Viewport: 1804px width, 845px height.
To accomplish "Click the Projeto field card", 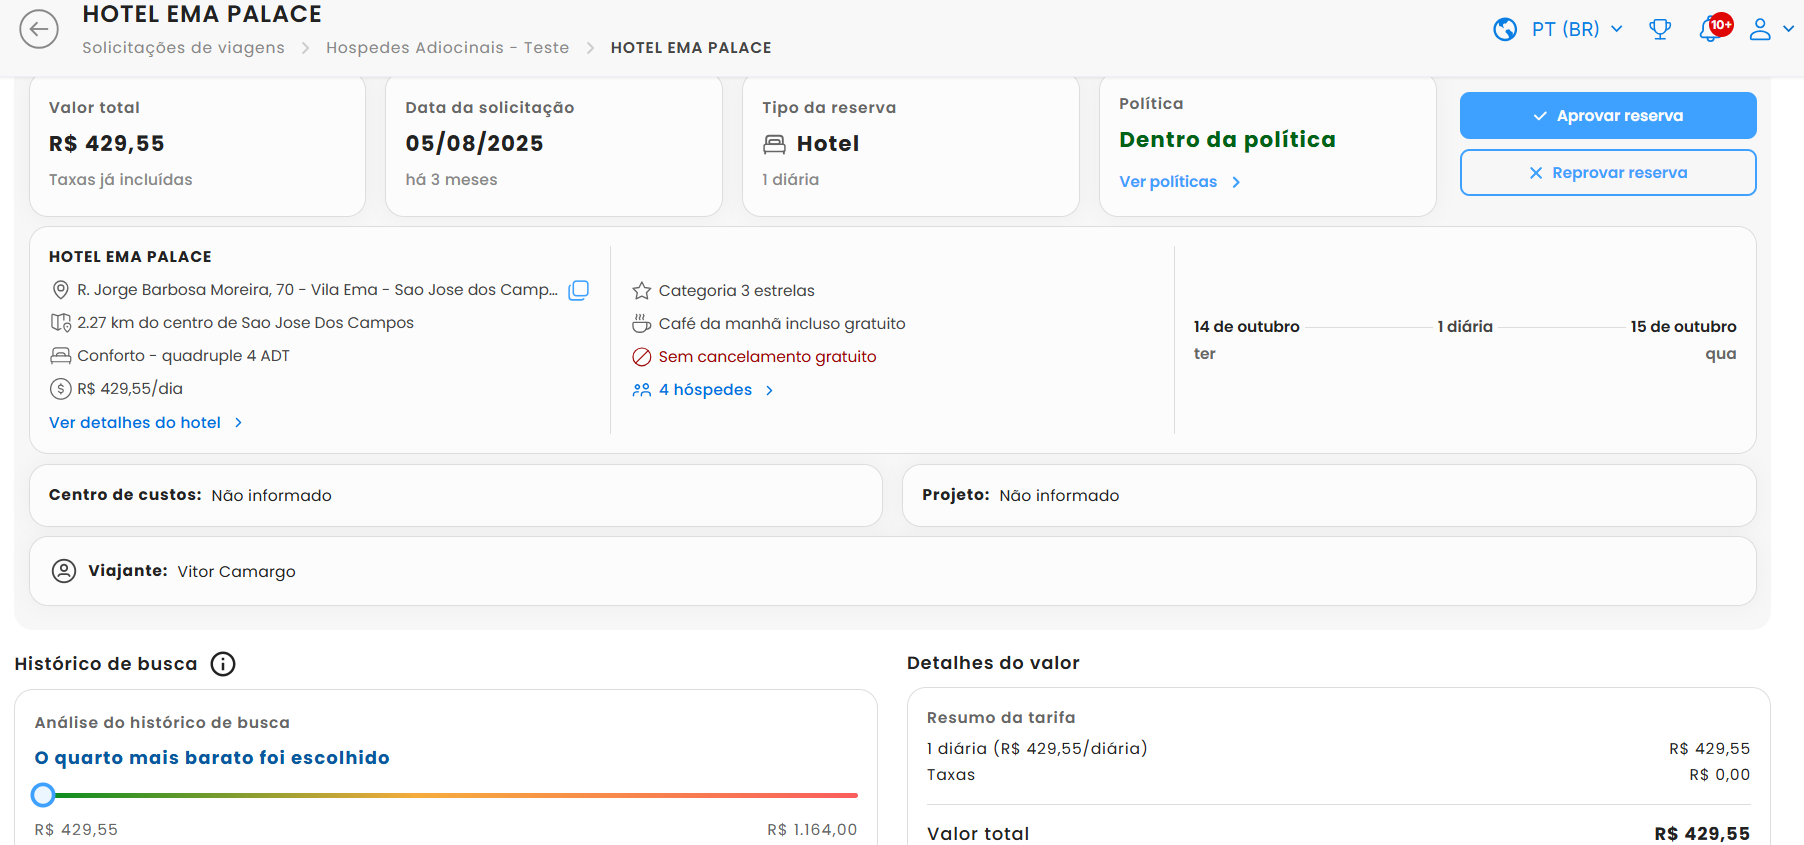I will click(x=1328, y=496).
